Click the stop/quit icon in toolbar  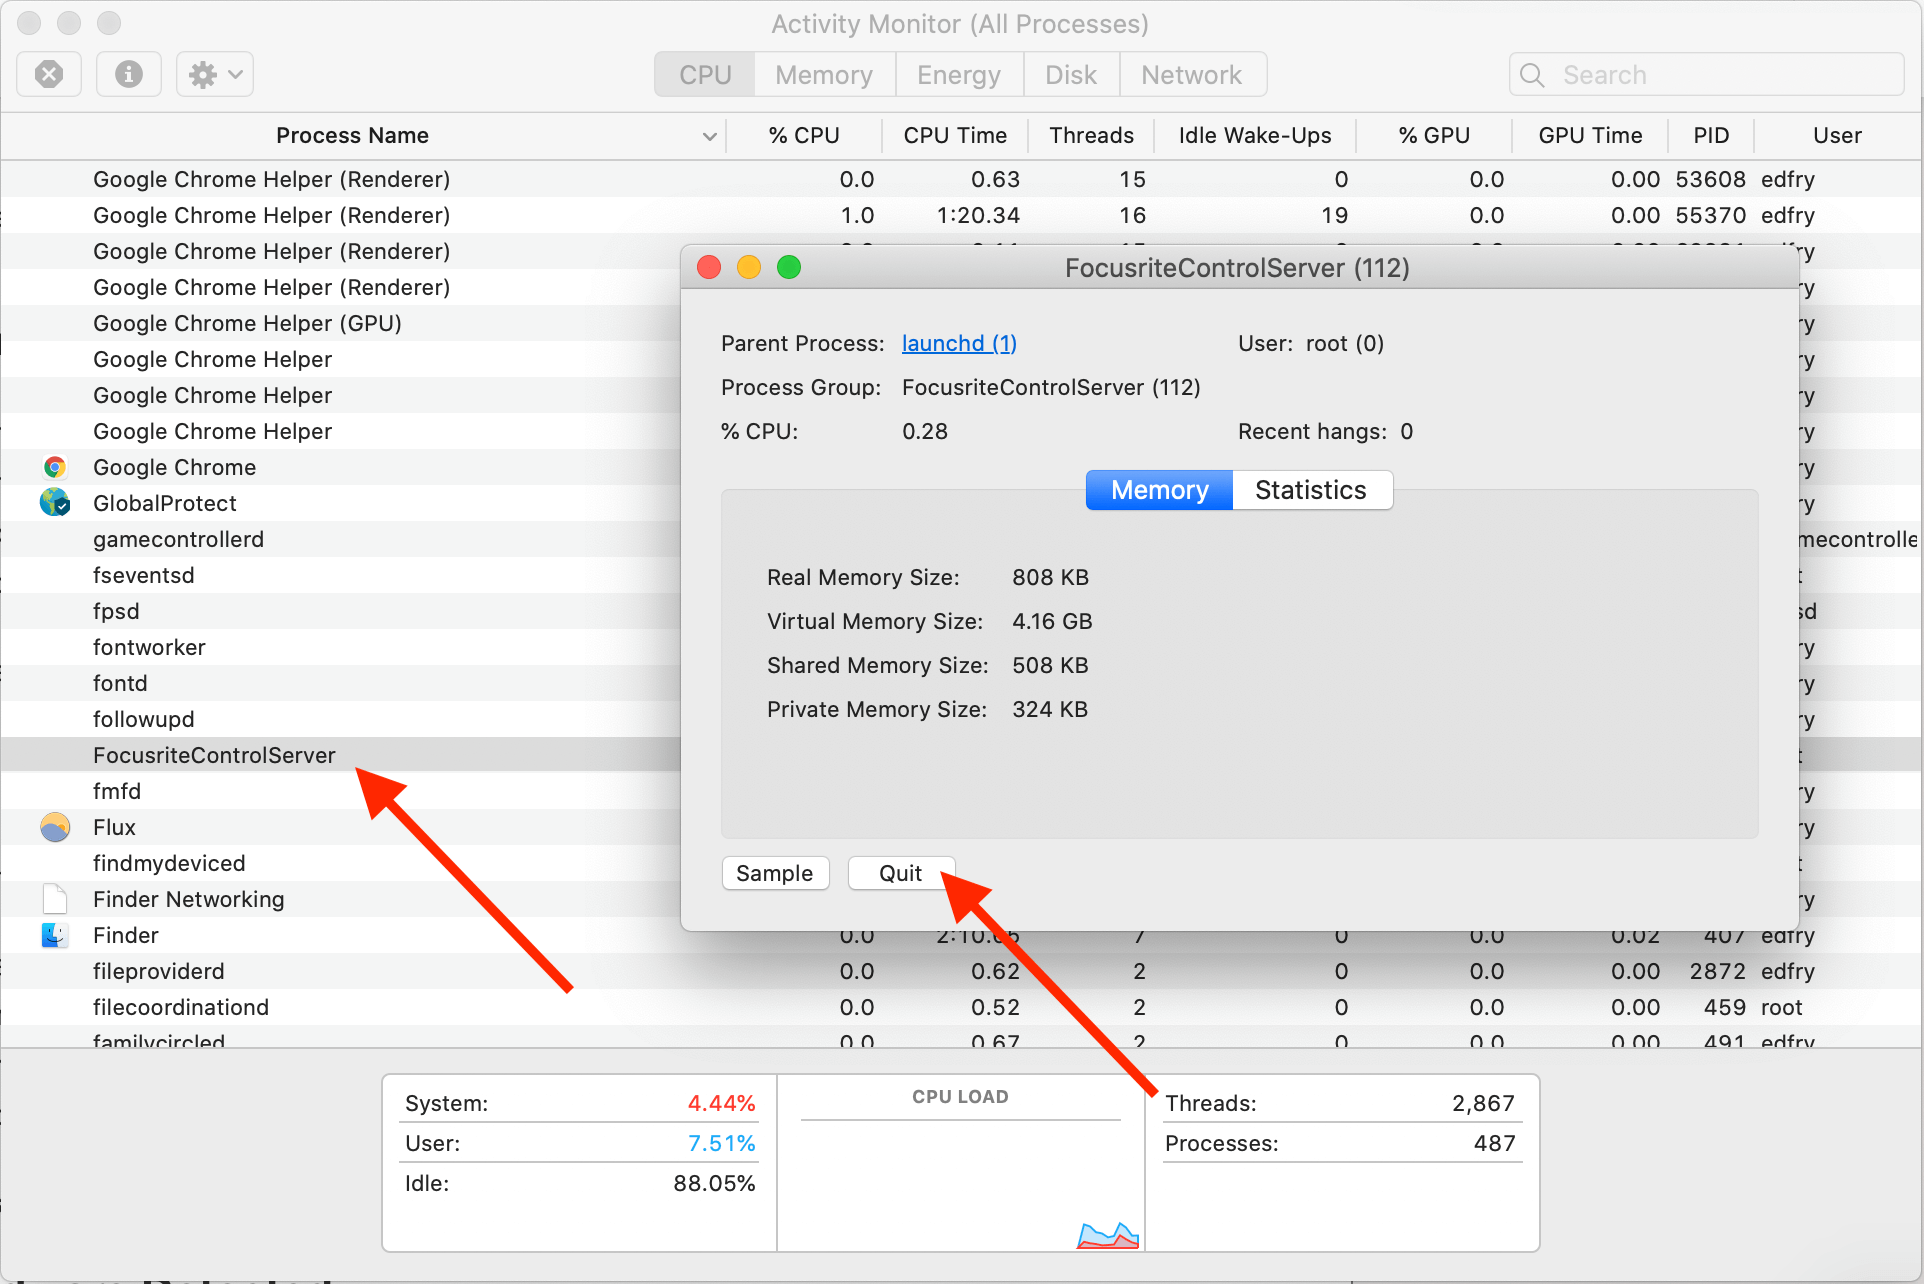click(52, 73)
